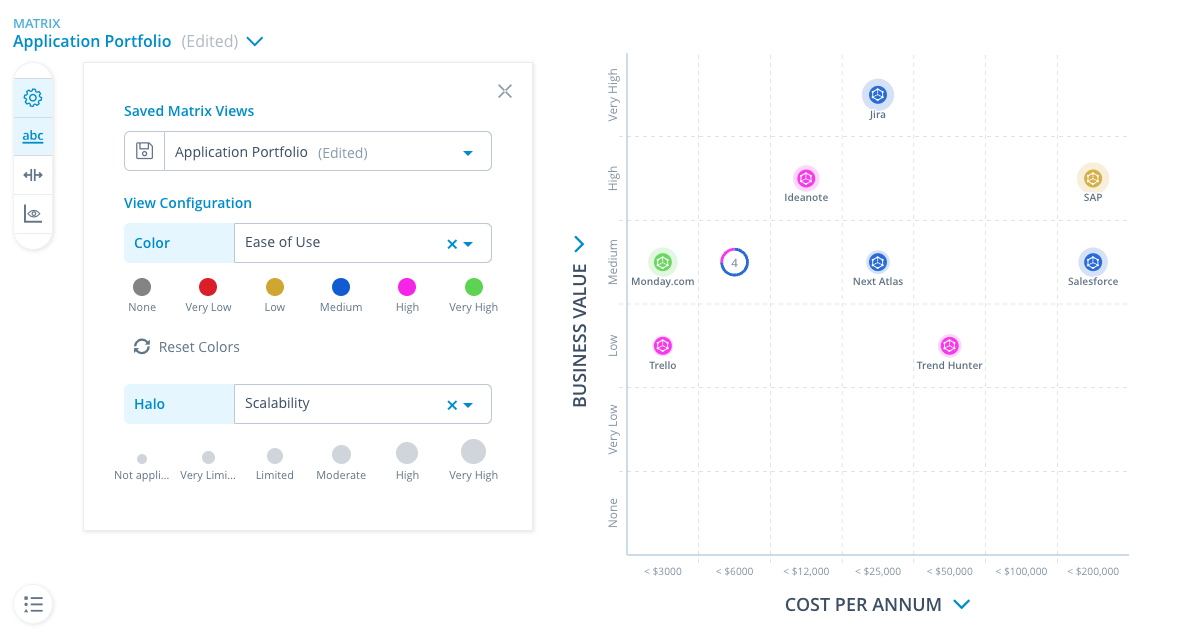Open the cluster of 4 applications
1196x633 pixels.
734,262
